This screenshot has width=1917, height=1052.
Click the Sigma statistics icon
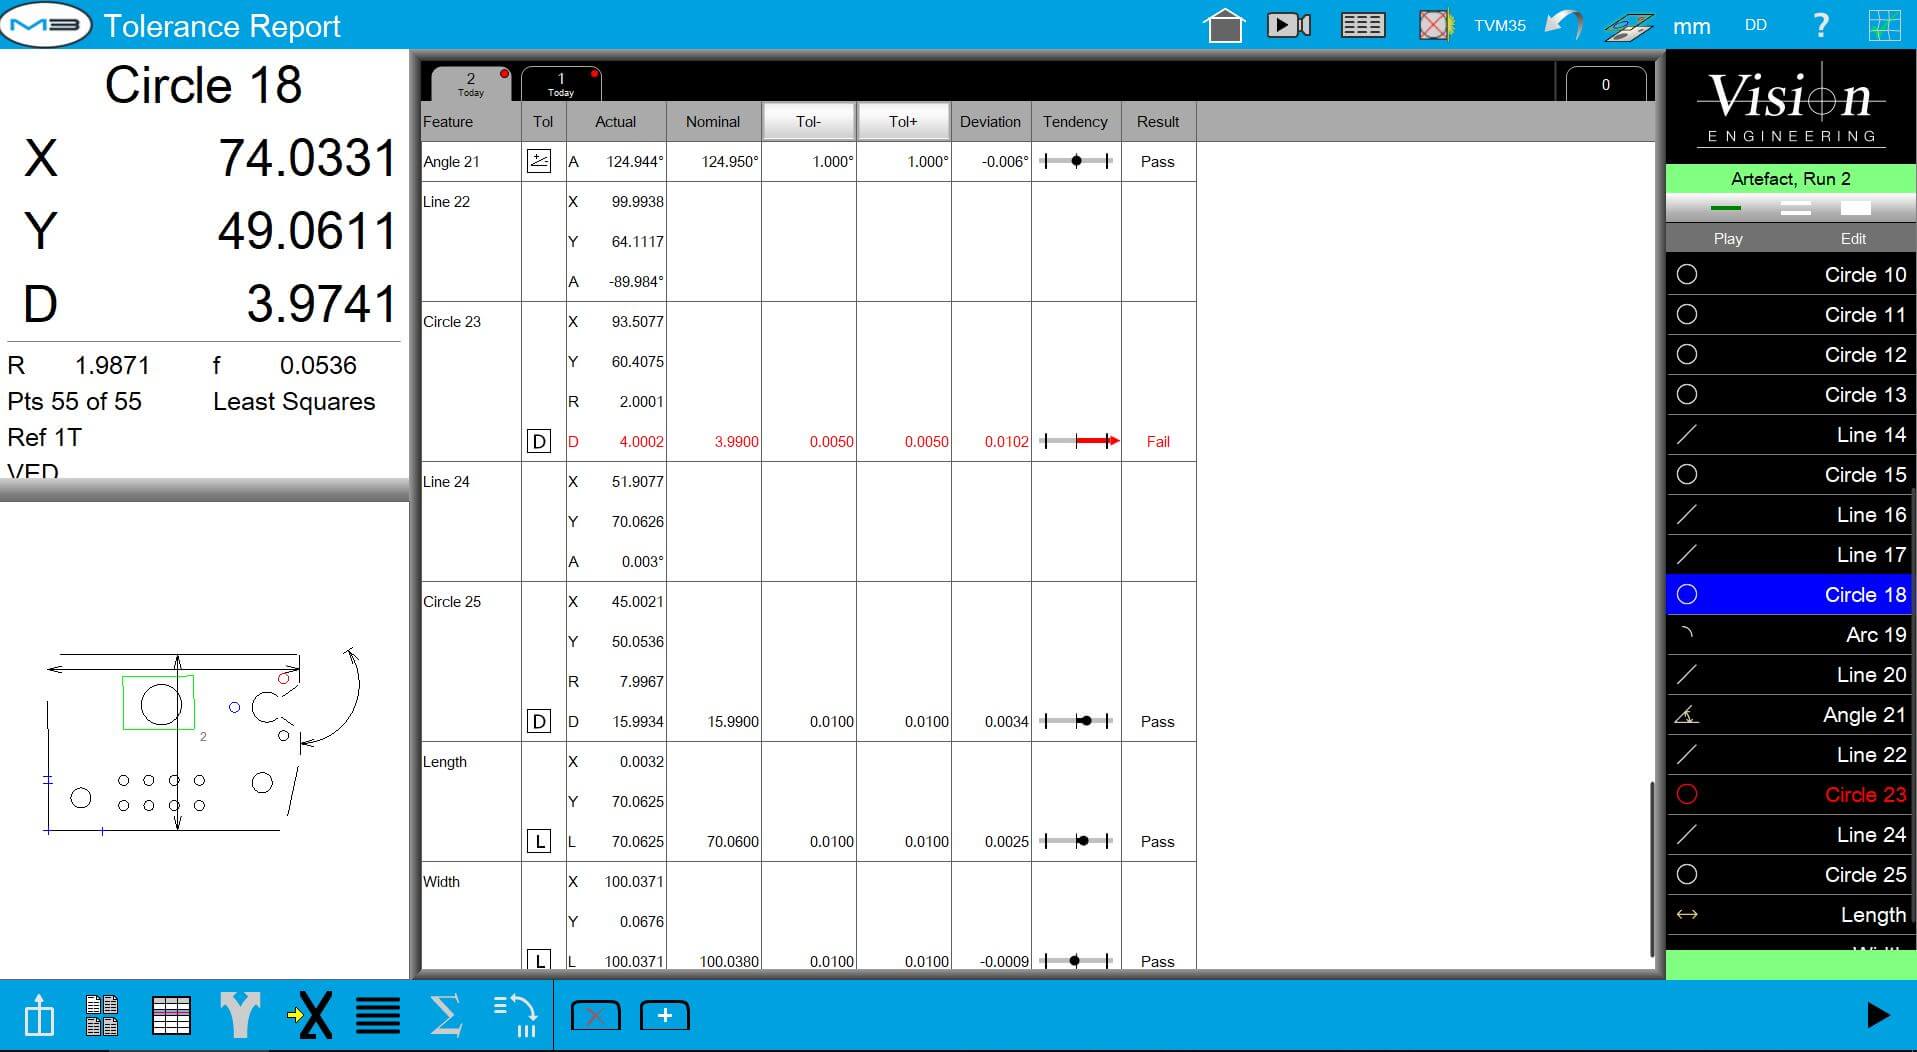445,1016
